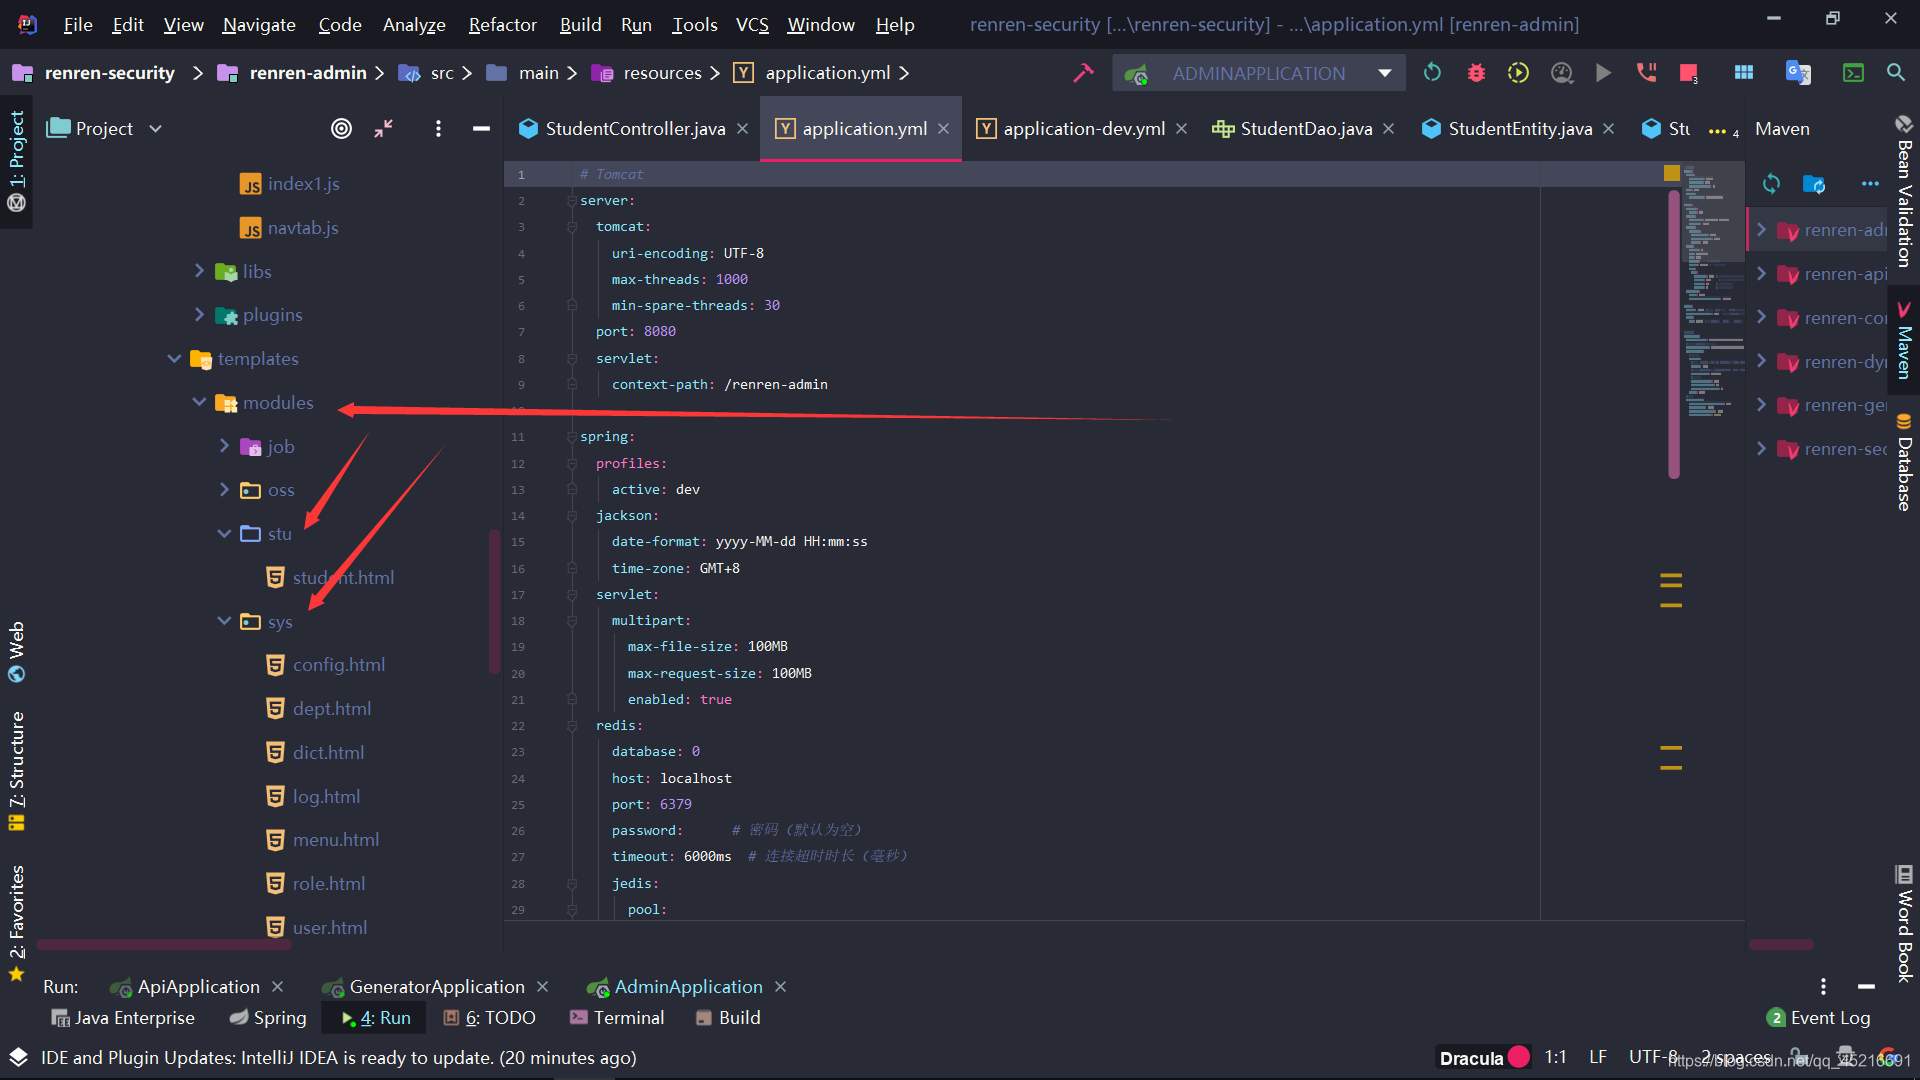Open terminal icon in top toolbar
The width and height of the screenshot is (1920, 1080).
tap(1853, 73)
